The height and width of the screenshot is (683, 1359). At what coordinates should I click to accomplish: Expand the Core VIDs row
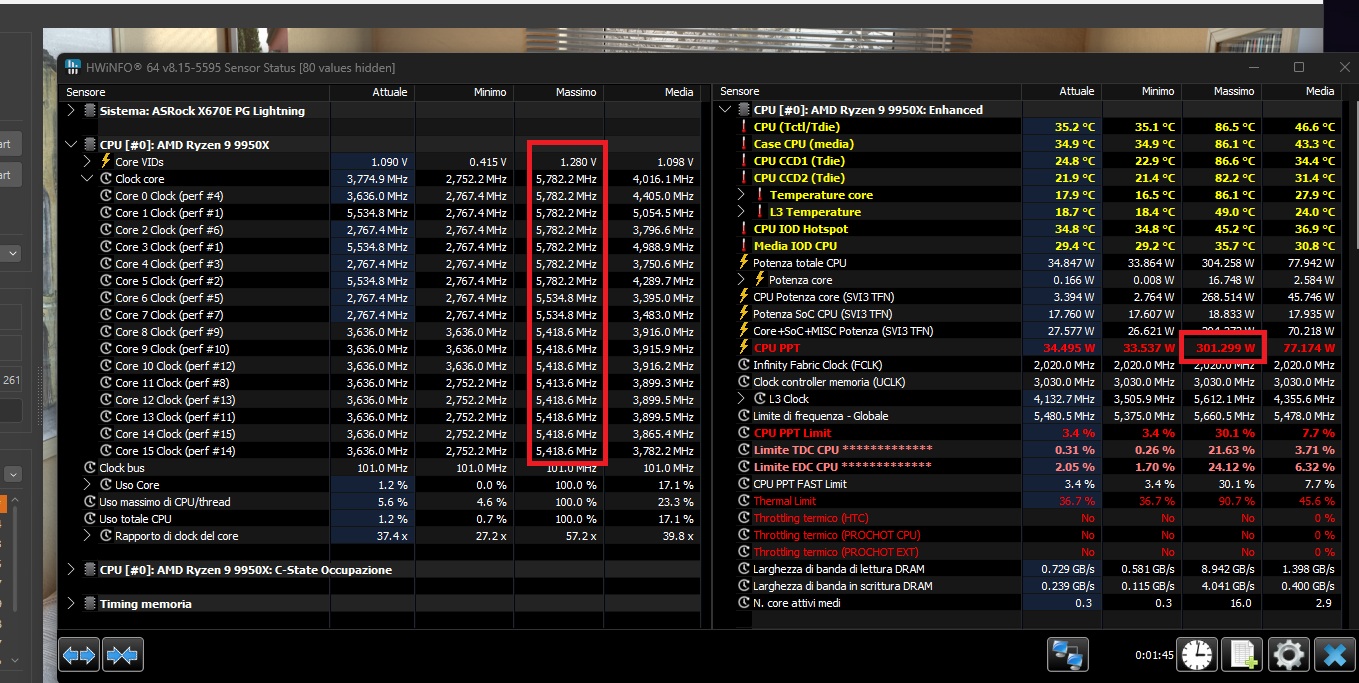coord(87,161)
